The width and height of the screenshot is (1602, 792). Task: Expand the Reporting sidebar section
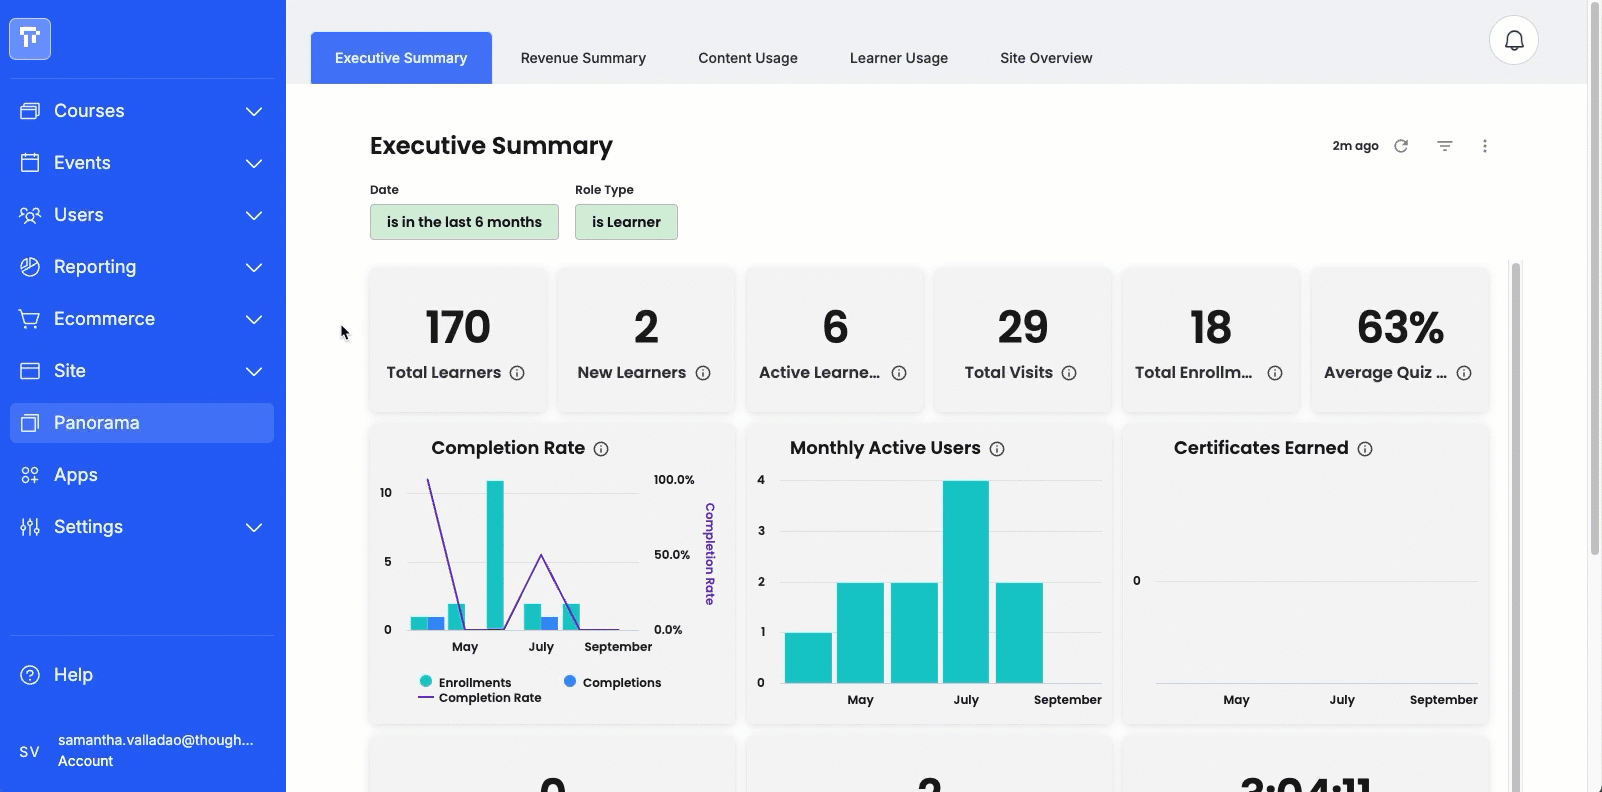[142, 267]
